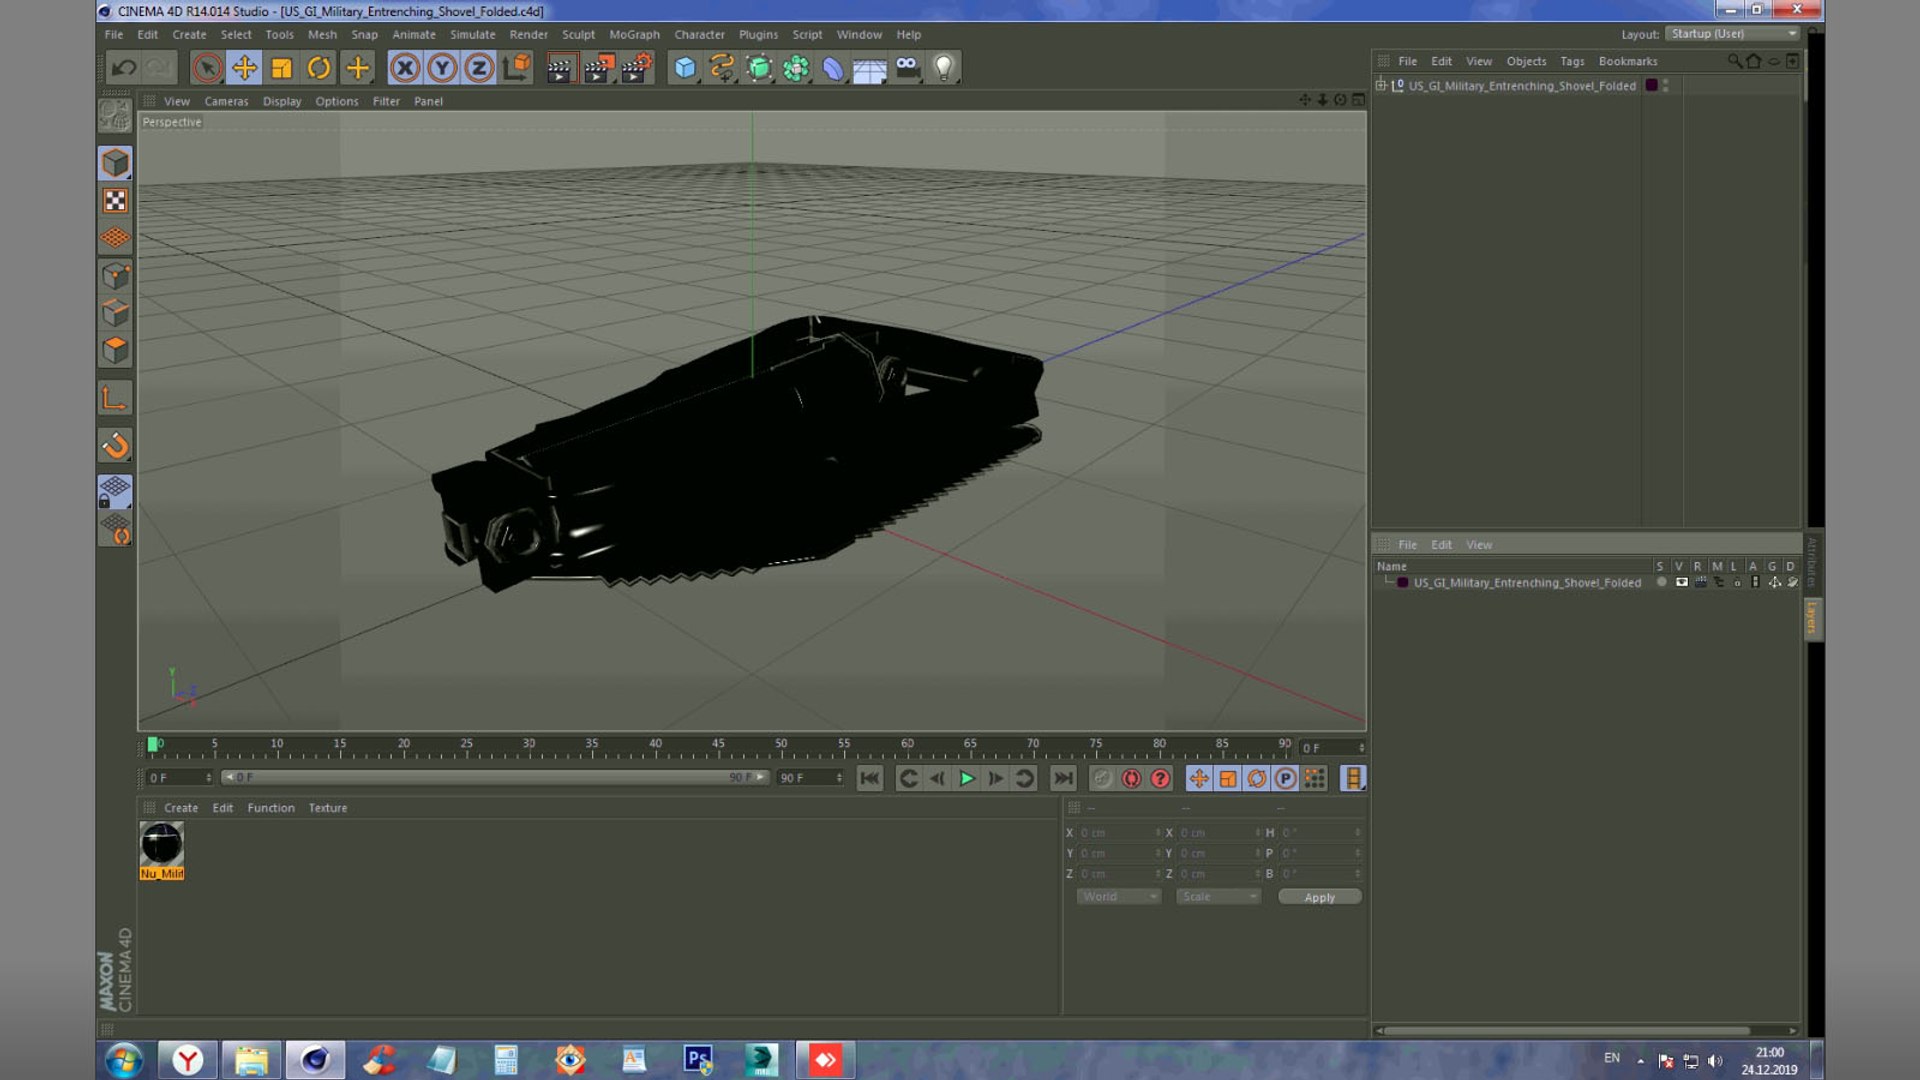Viewport: 1920px width, 1080px height.
Task: Toggle X axis lock
Action: point(405,68)
